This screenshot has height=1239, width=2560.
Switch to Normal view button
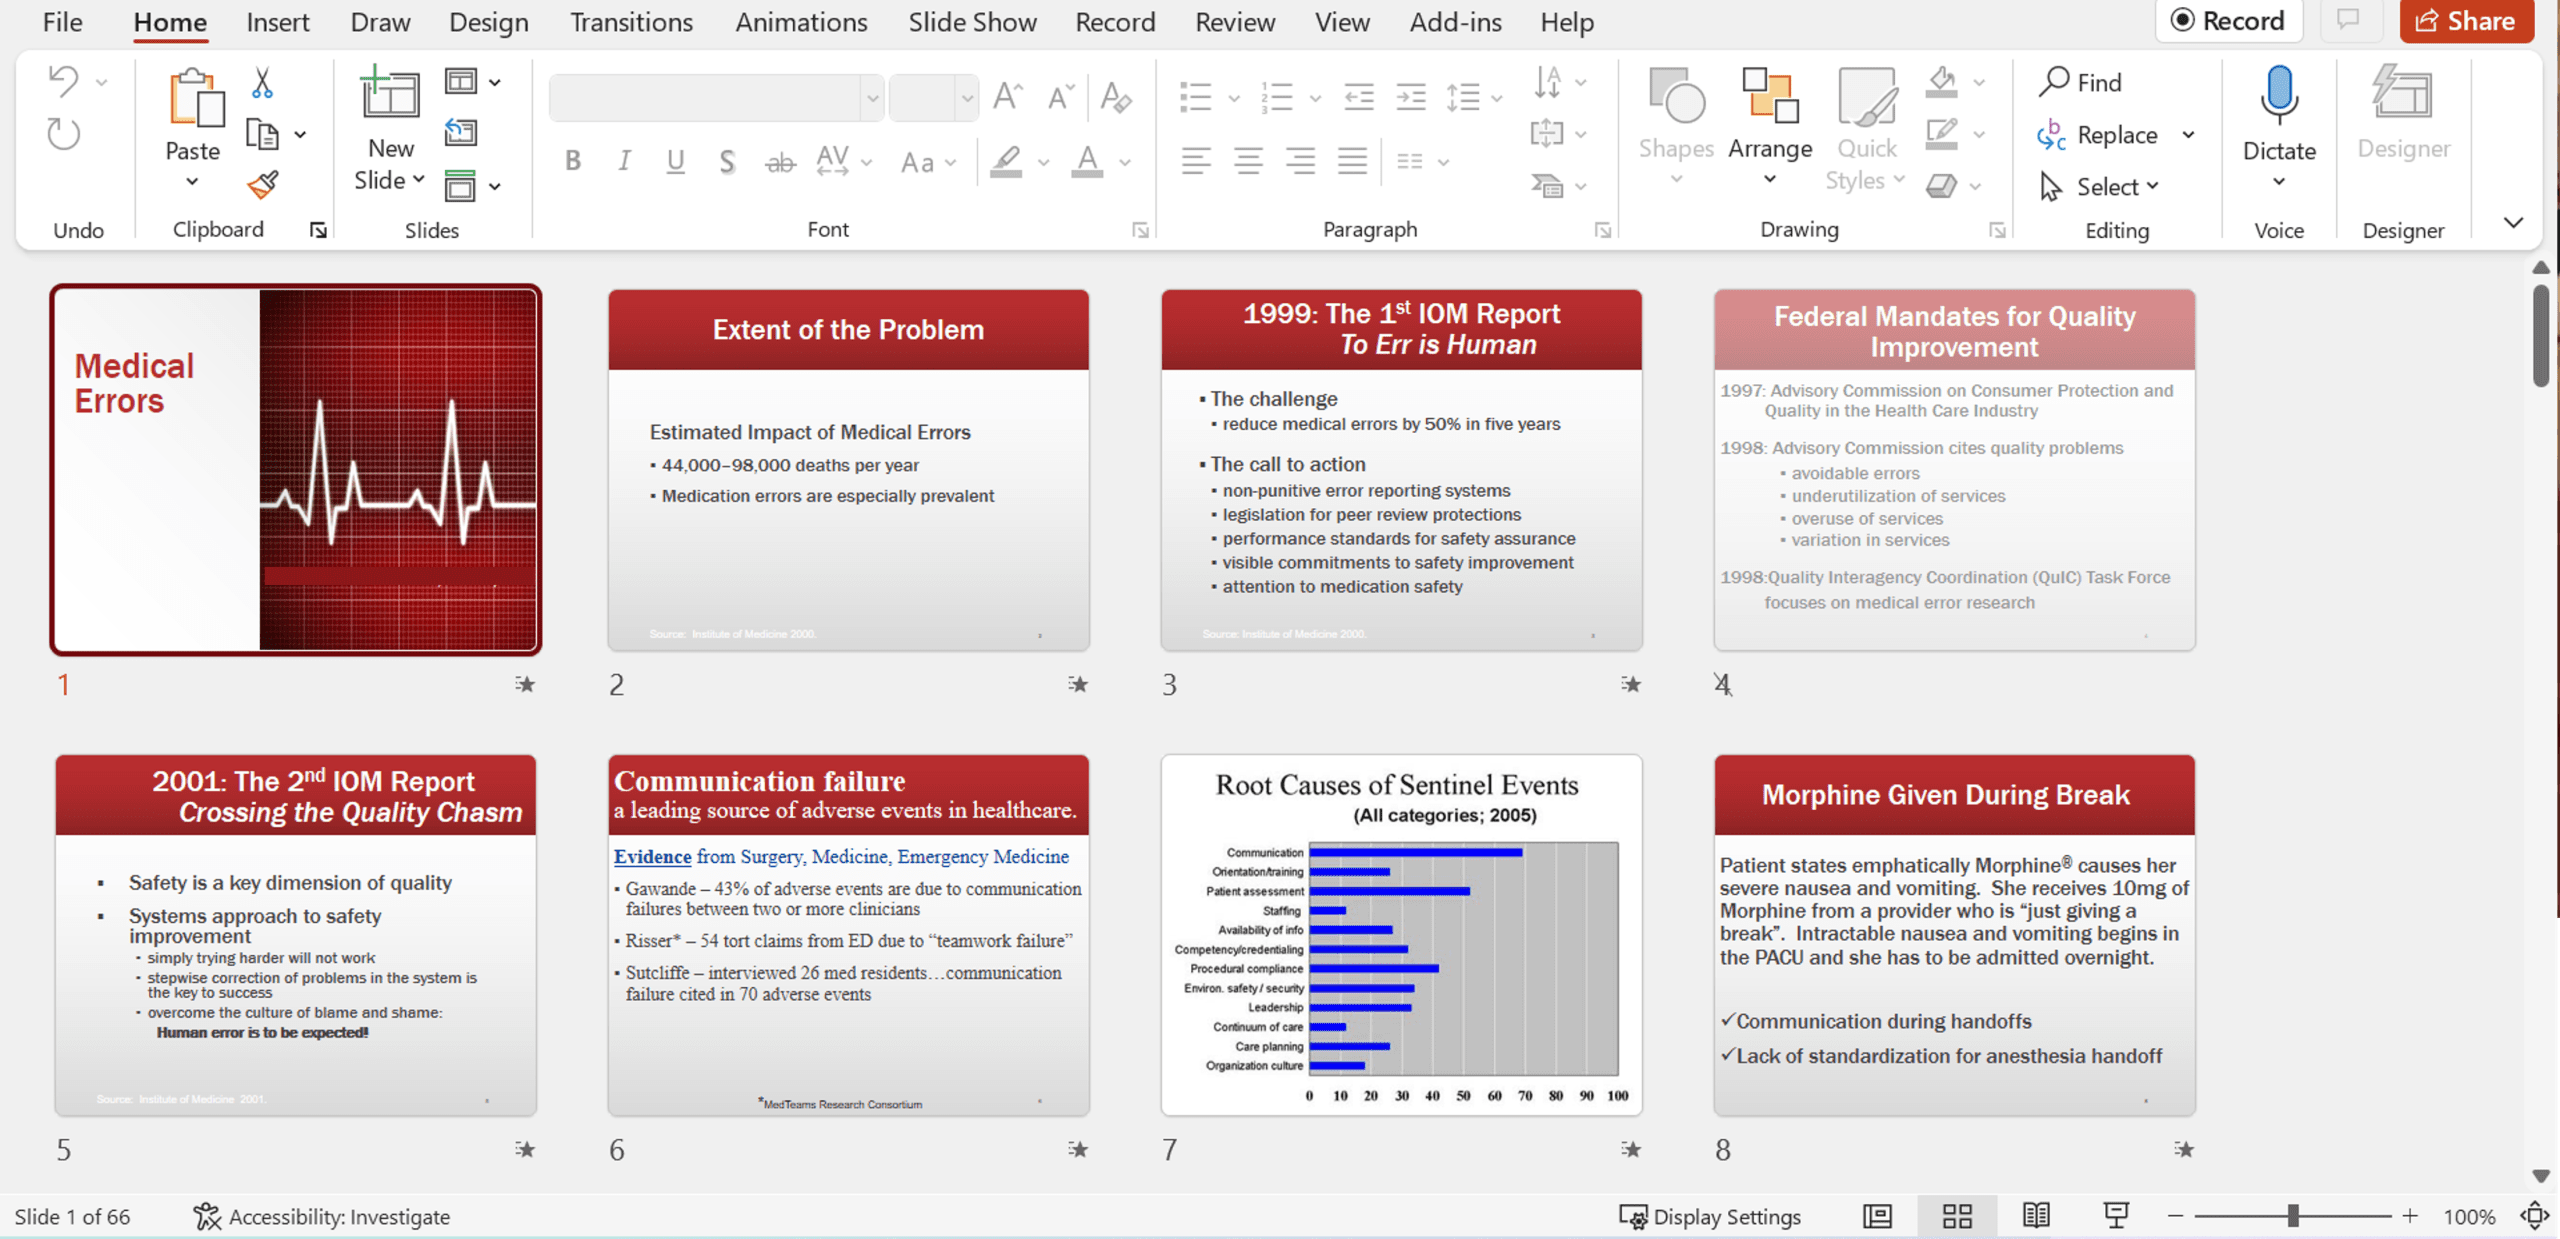coord(1877,1216)
